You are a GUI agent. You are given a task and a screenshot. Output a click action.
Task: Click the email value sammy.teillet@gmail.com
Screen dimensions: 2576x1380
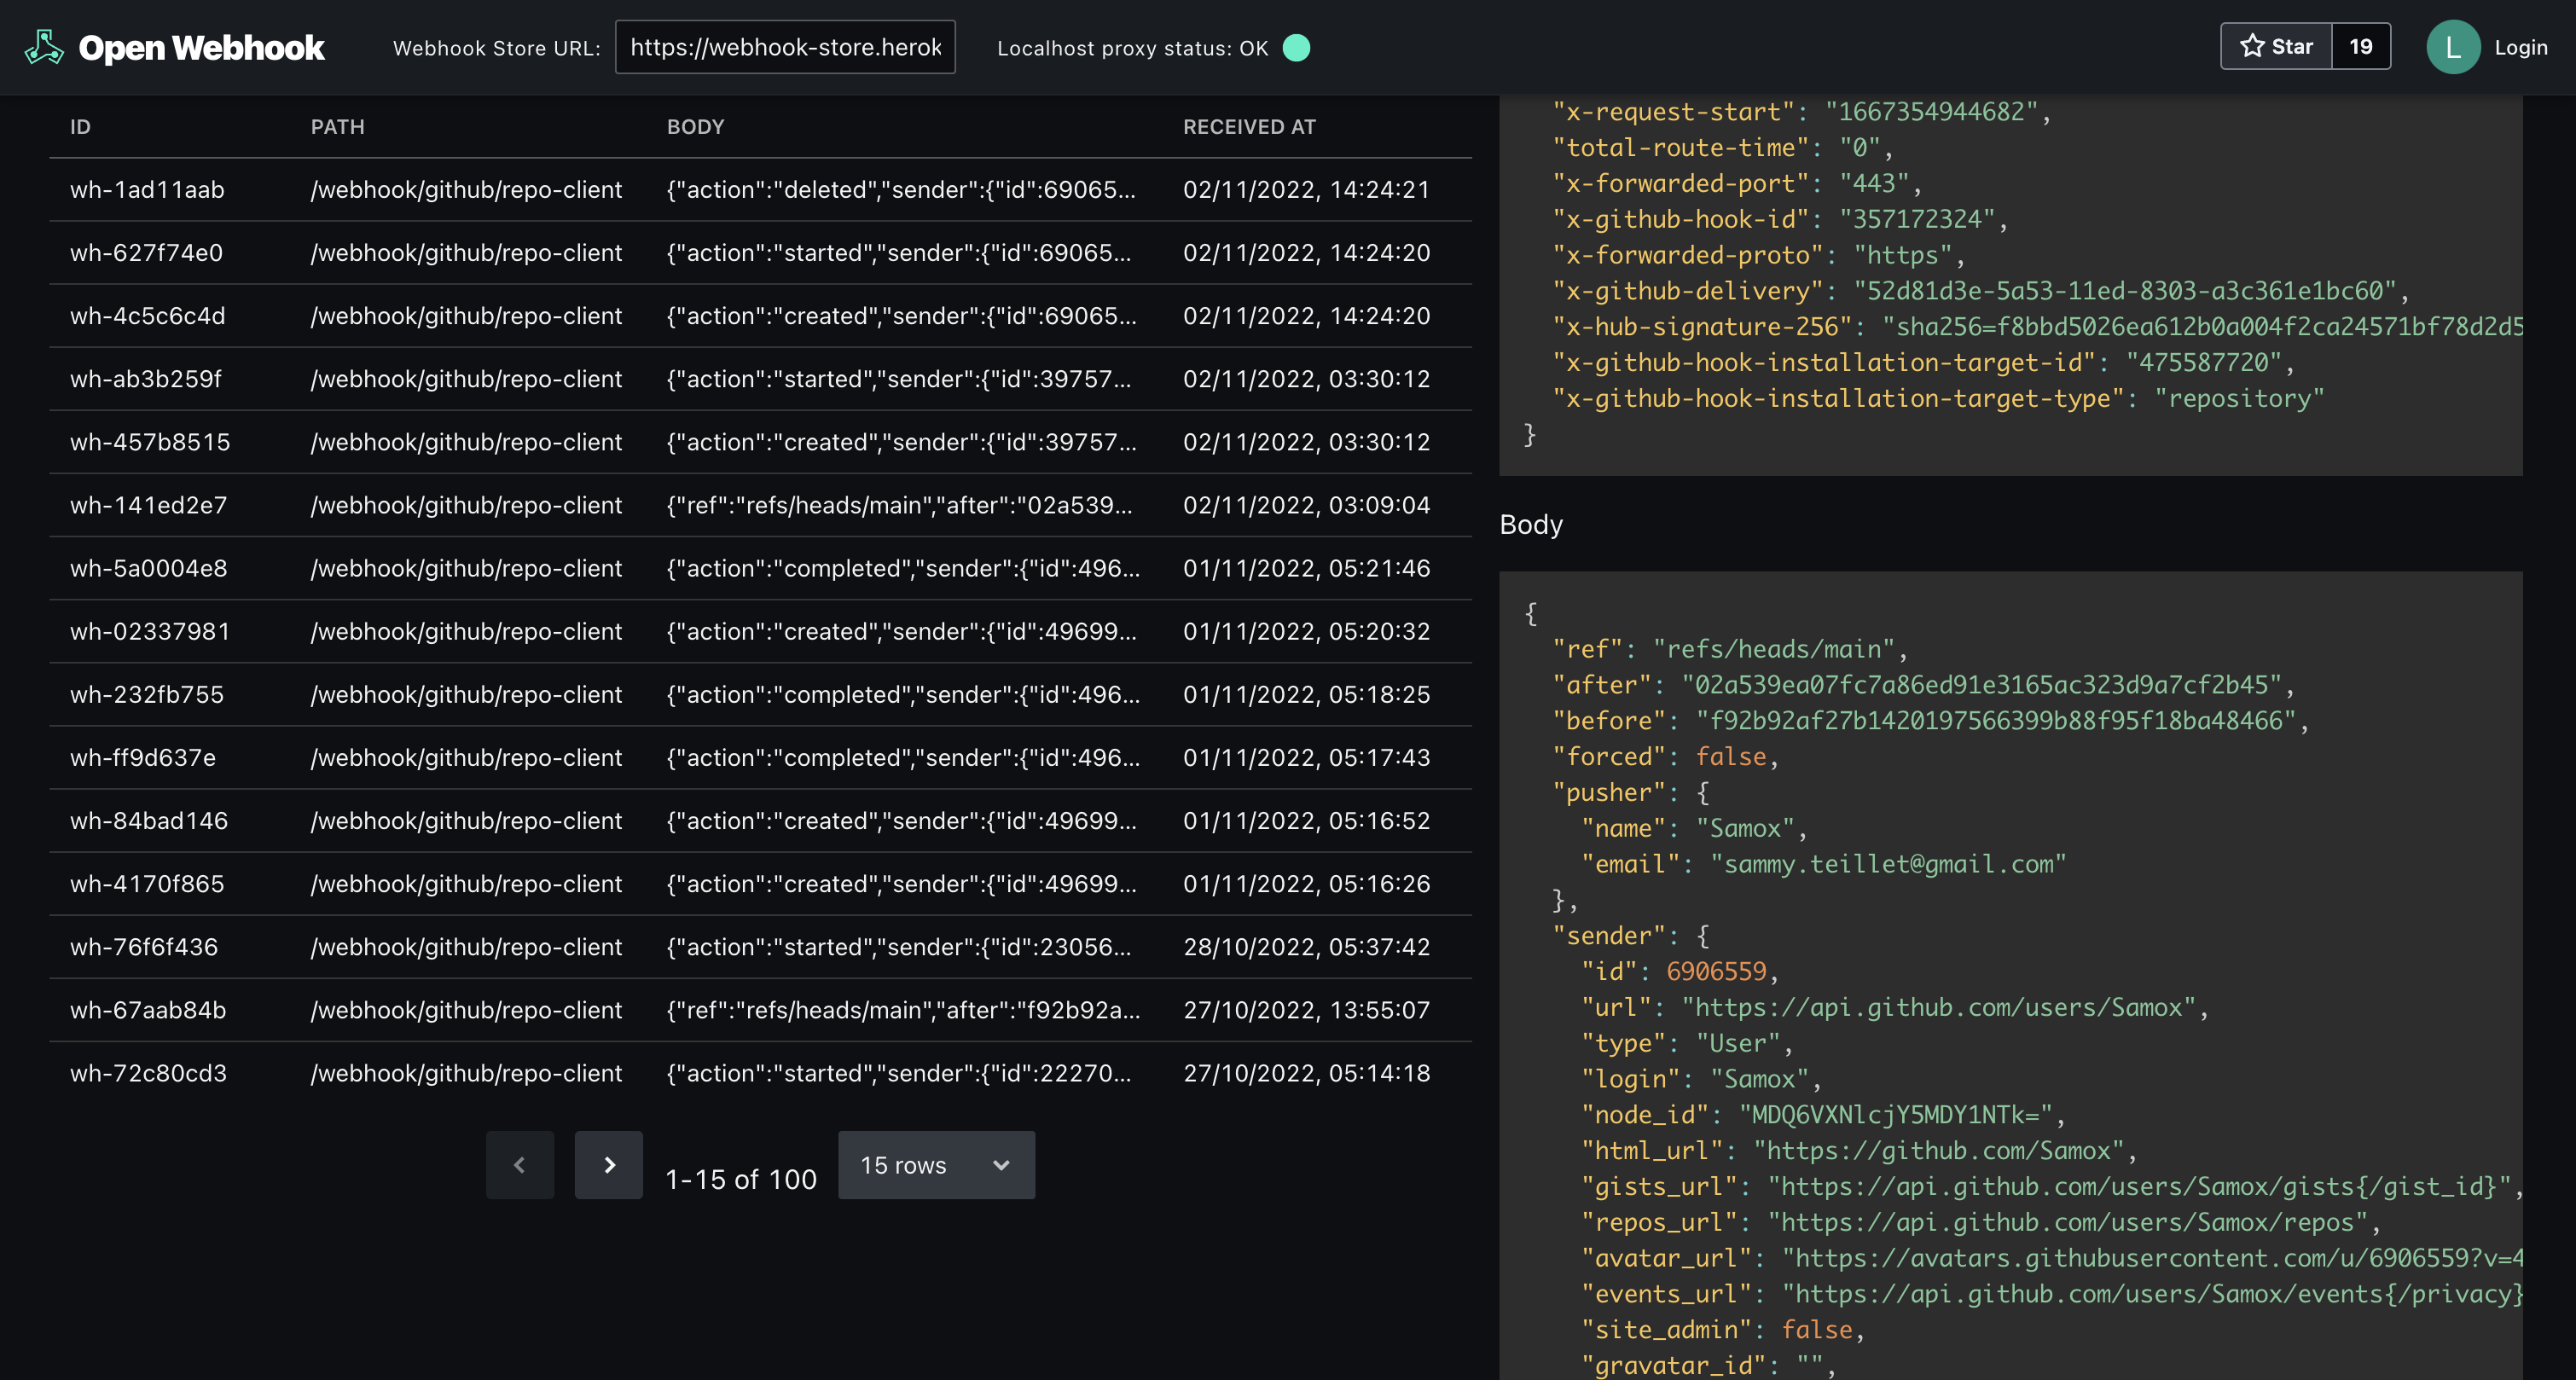[x=1888, y=864]
